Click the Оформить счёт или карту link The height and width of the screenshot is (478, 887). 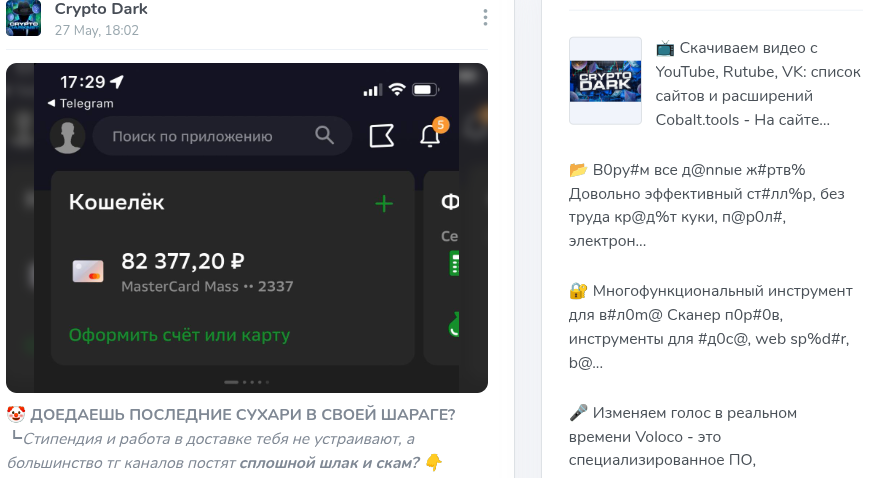pyautogui.click(x=179, y=335)
